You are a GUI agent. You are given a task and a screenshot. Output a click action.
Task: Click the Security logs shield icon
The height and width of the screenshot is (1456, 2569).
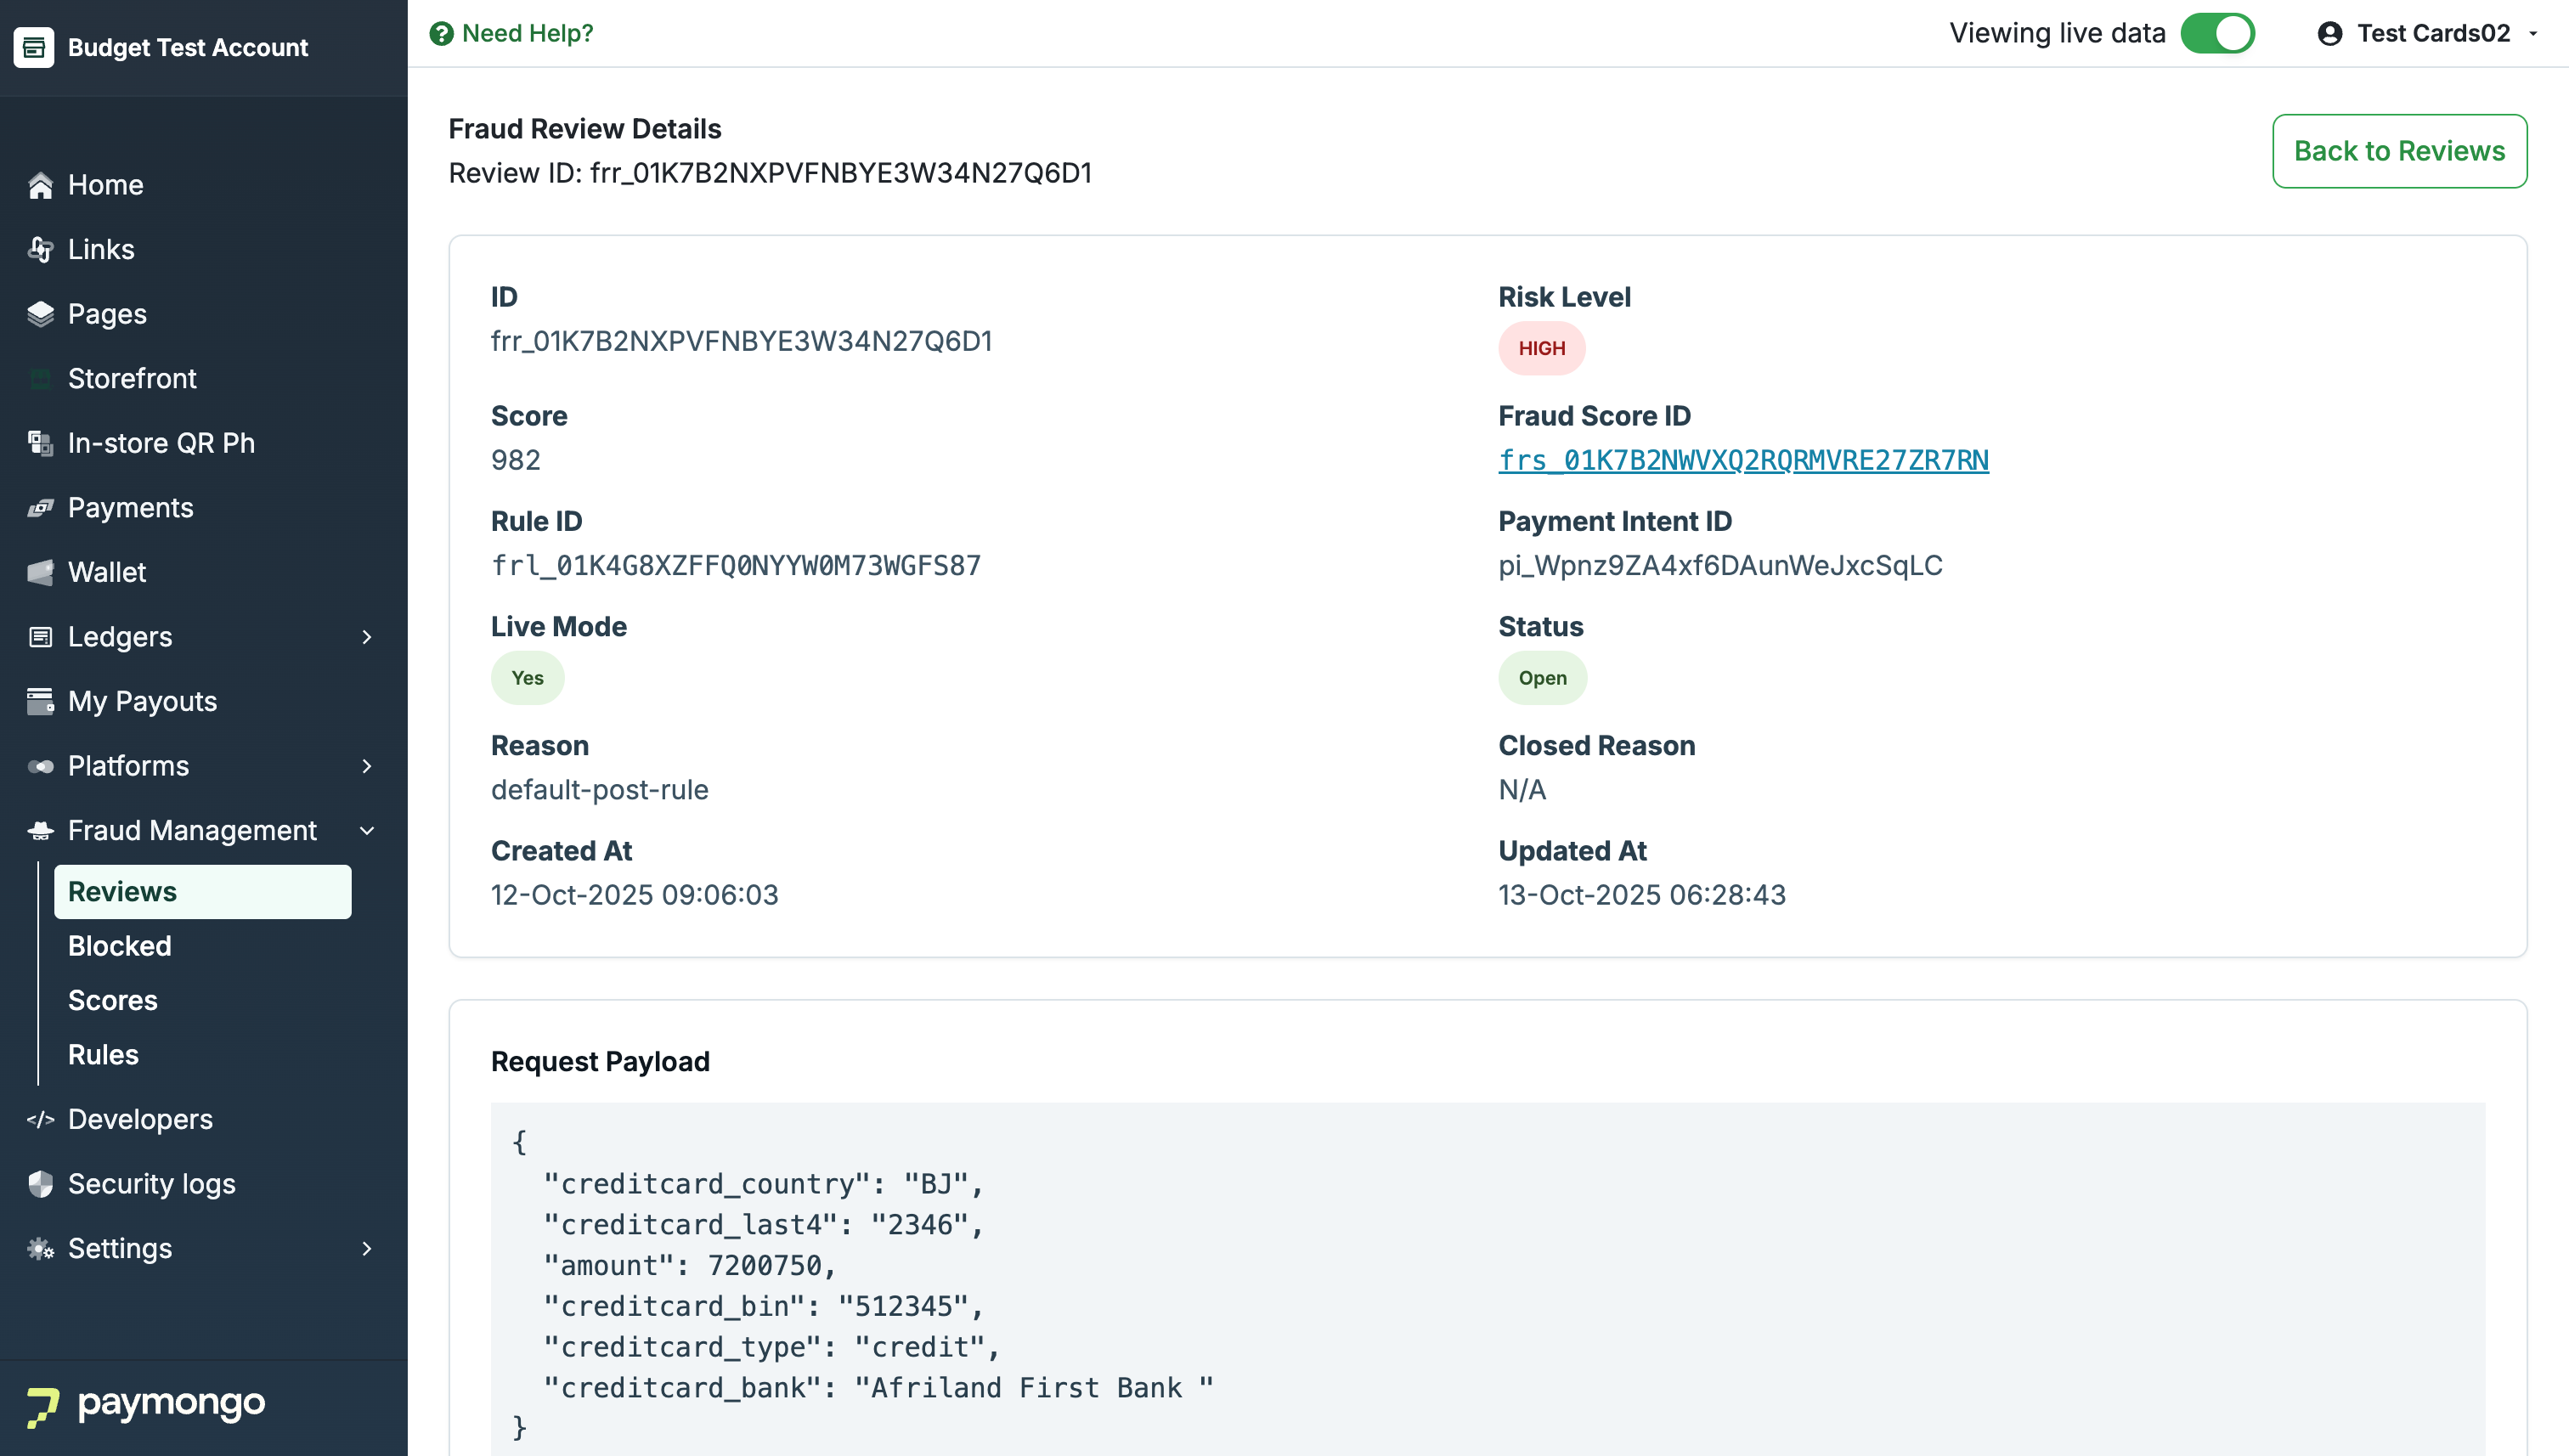tap(40, 1184)
